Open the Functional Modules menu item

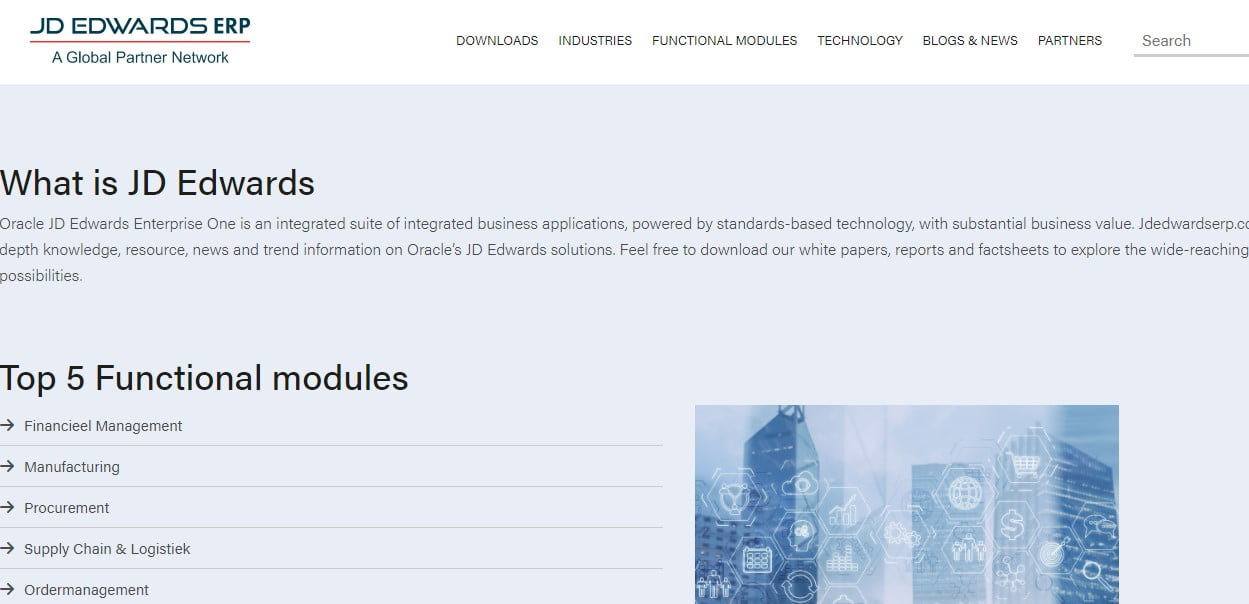click(725, 41)
